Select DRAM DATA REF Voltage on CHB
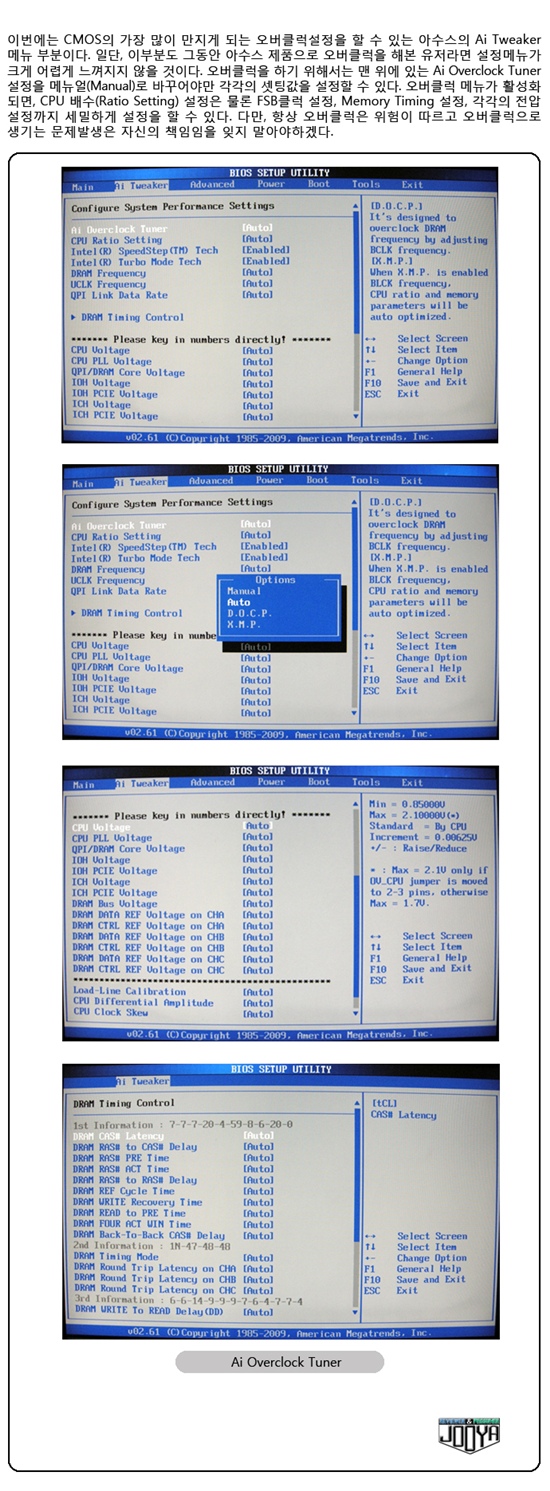Image resolution: width=550 pixels, height=1491 pixels. pyautogui.click(x=172, y=937)
